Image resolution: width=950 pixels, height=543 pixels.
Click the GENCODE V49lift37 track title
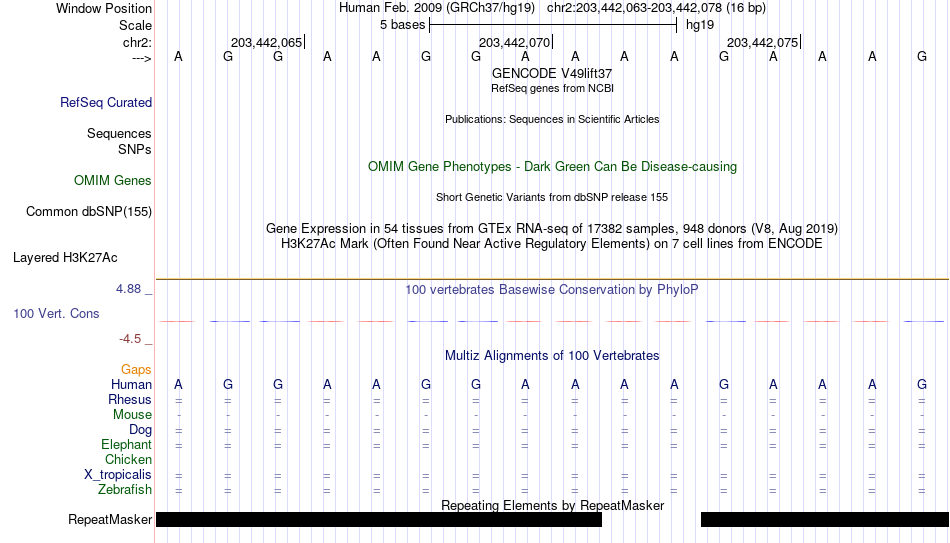tap(552, 73)
